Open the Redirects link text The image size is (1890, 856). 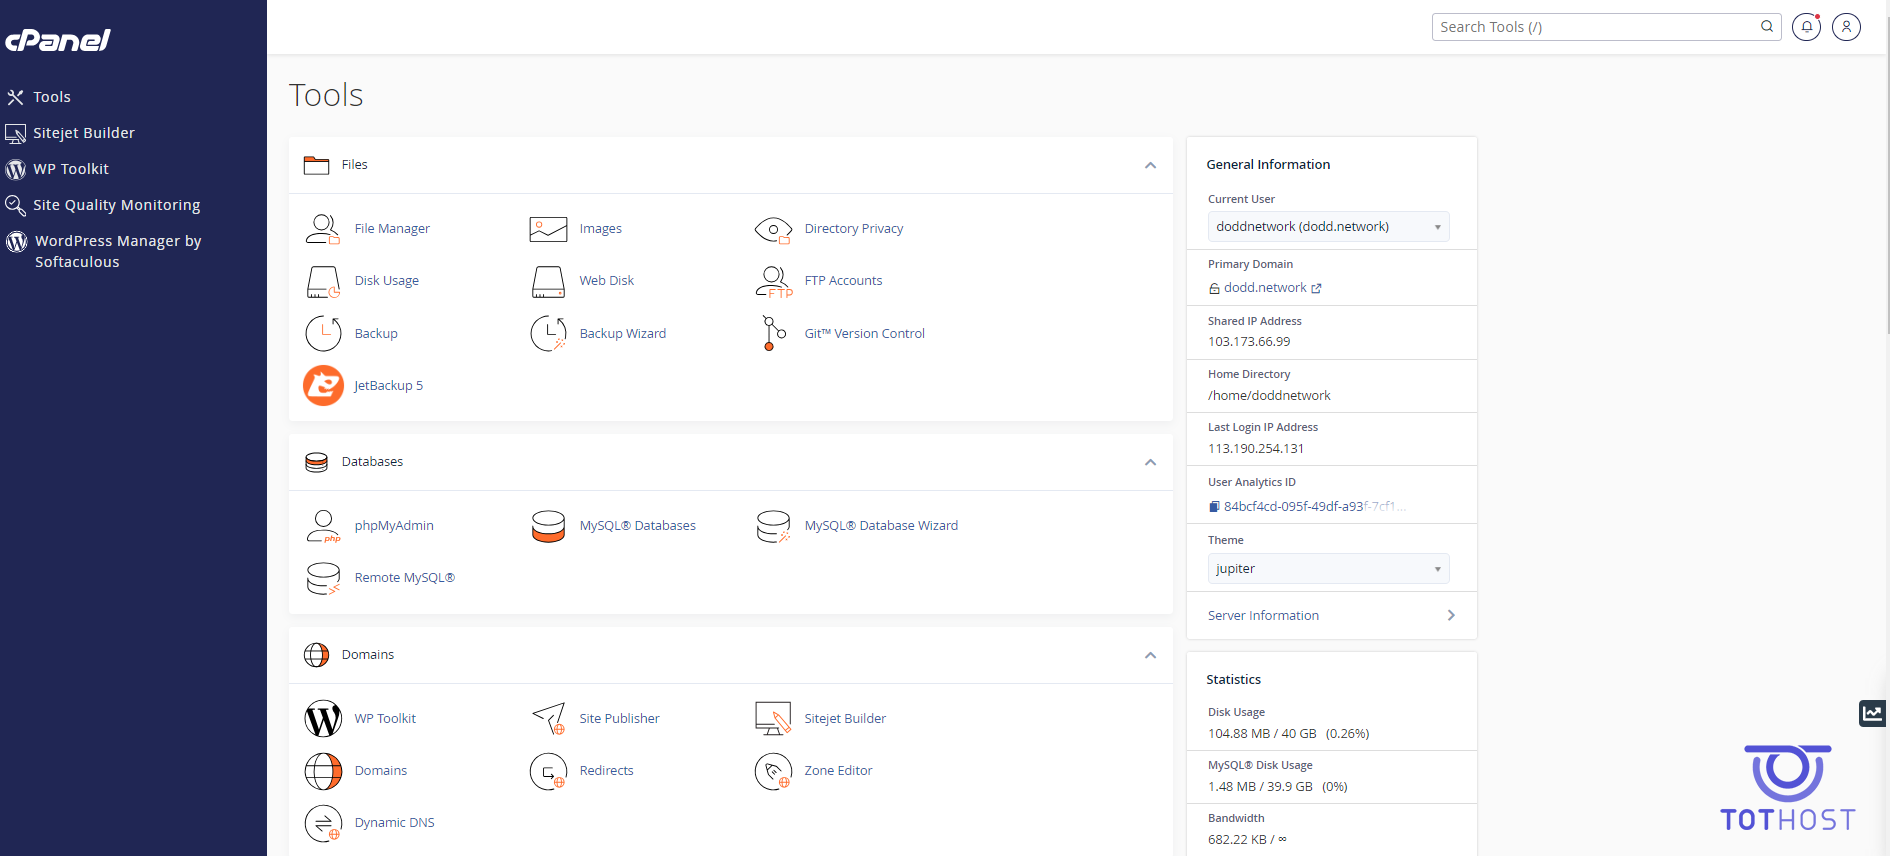tap(606, 771)
